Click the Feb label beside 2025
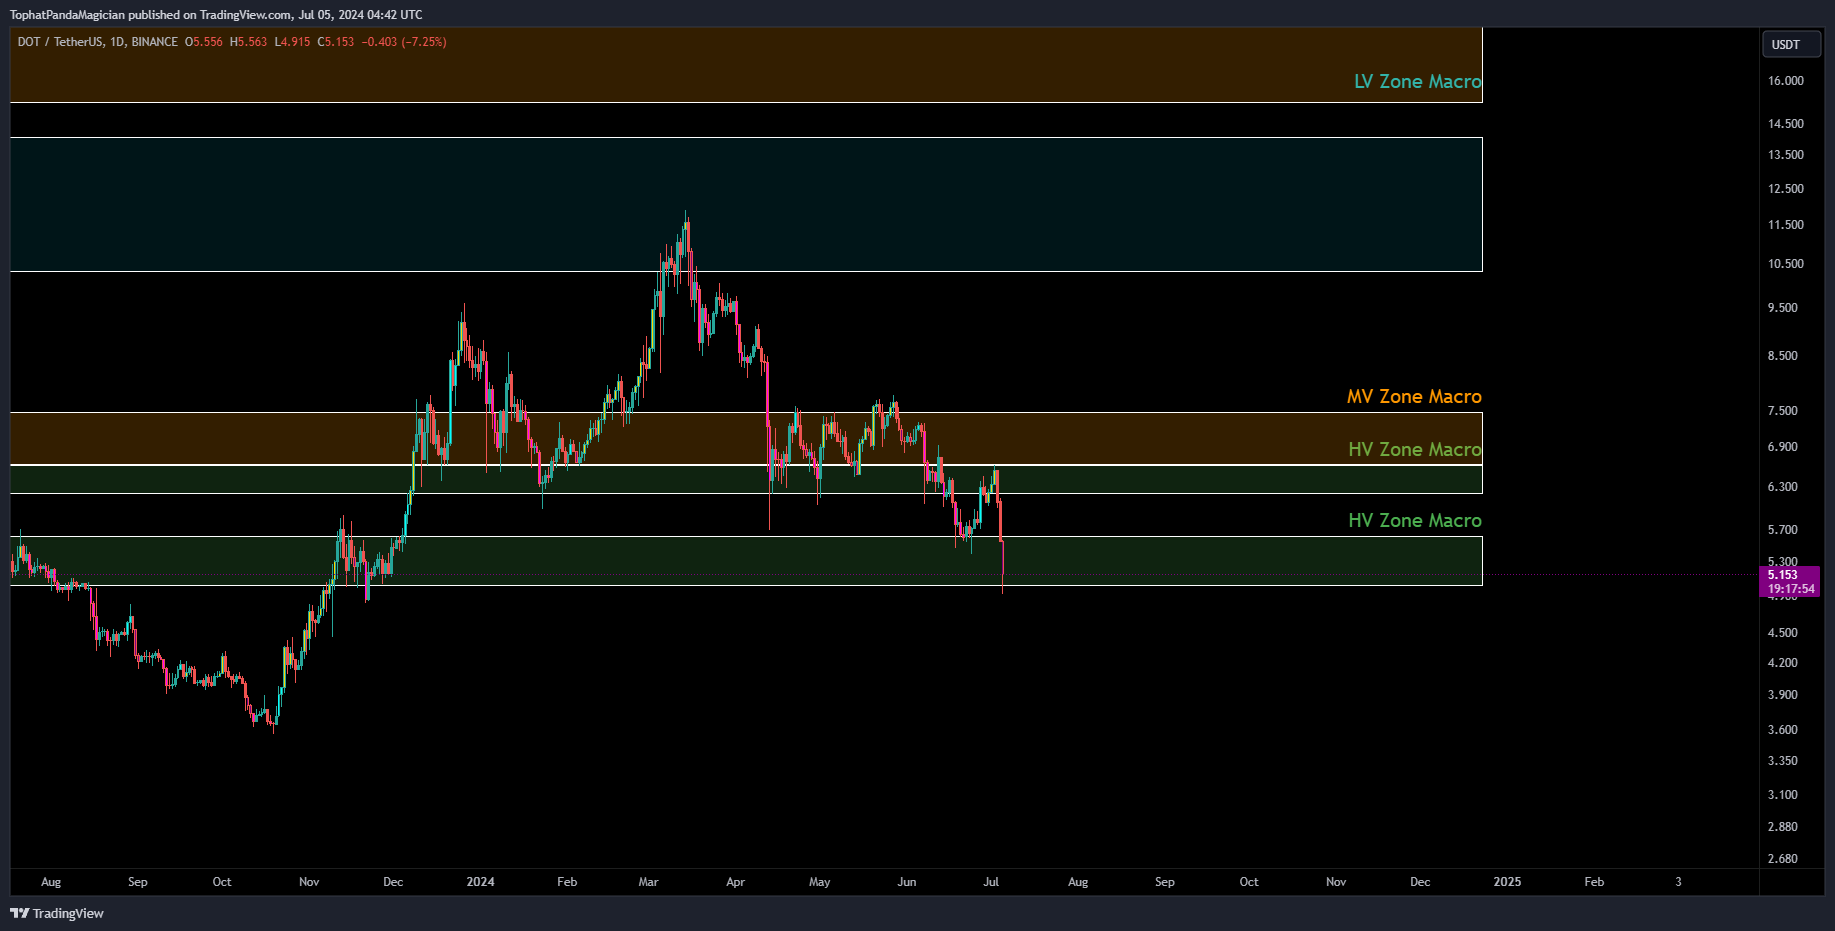 [x=1594, y=882]
